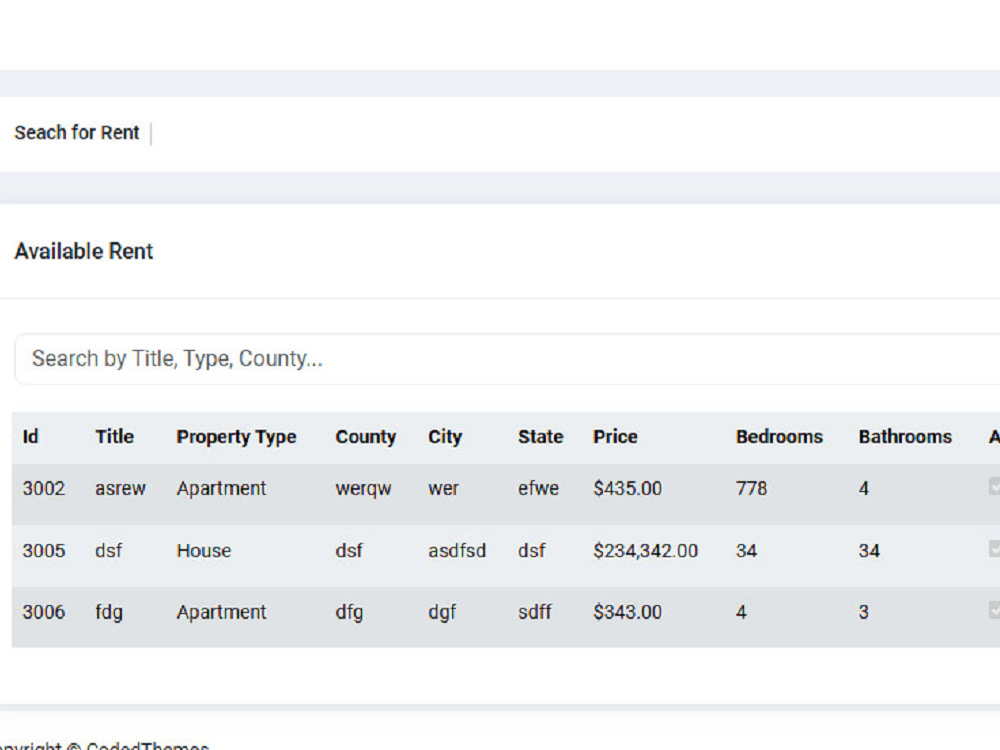Toggle the checkbox in row 3005
This screenshot has width=1000, height=750.
[994, 548]
